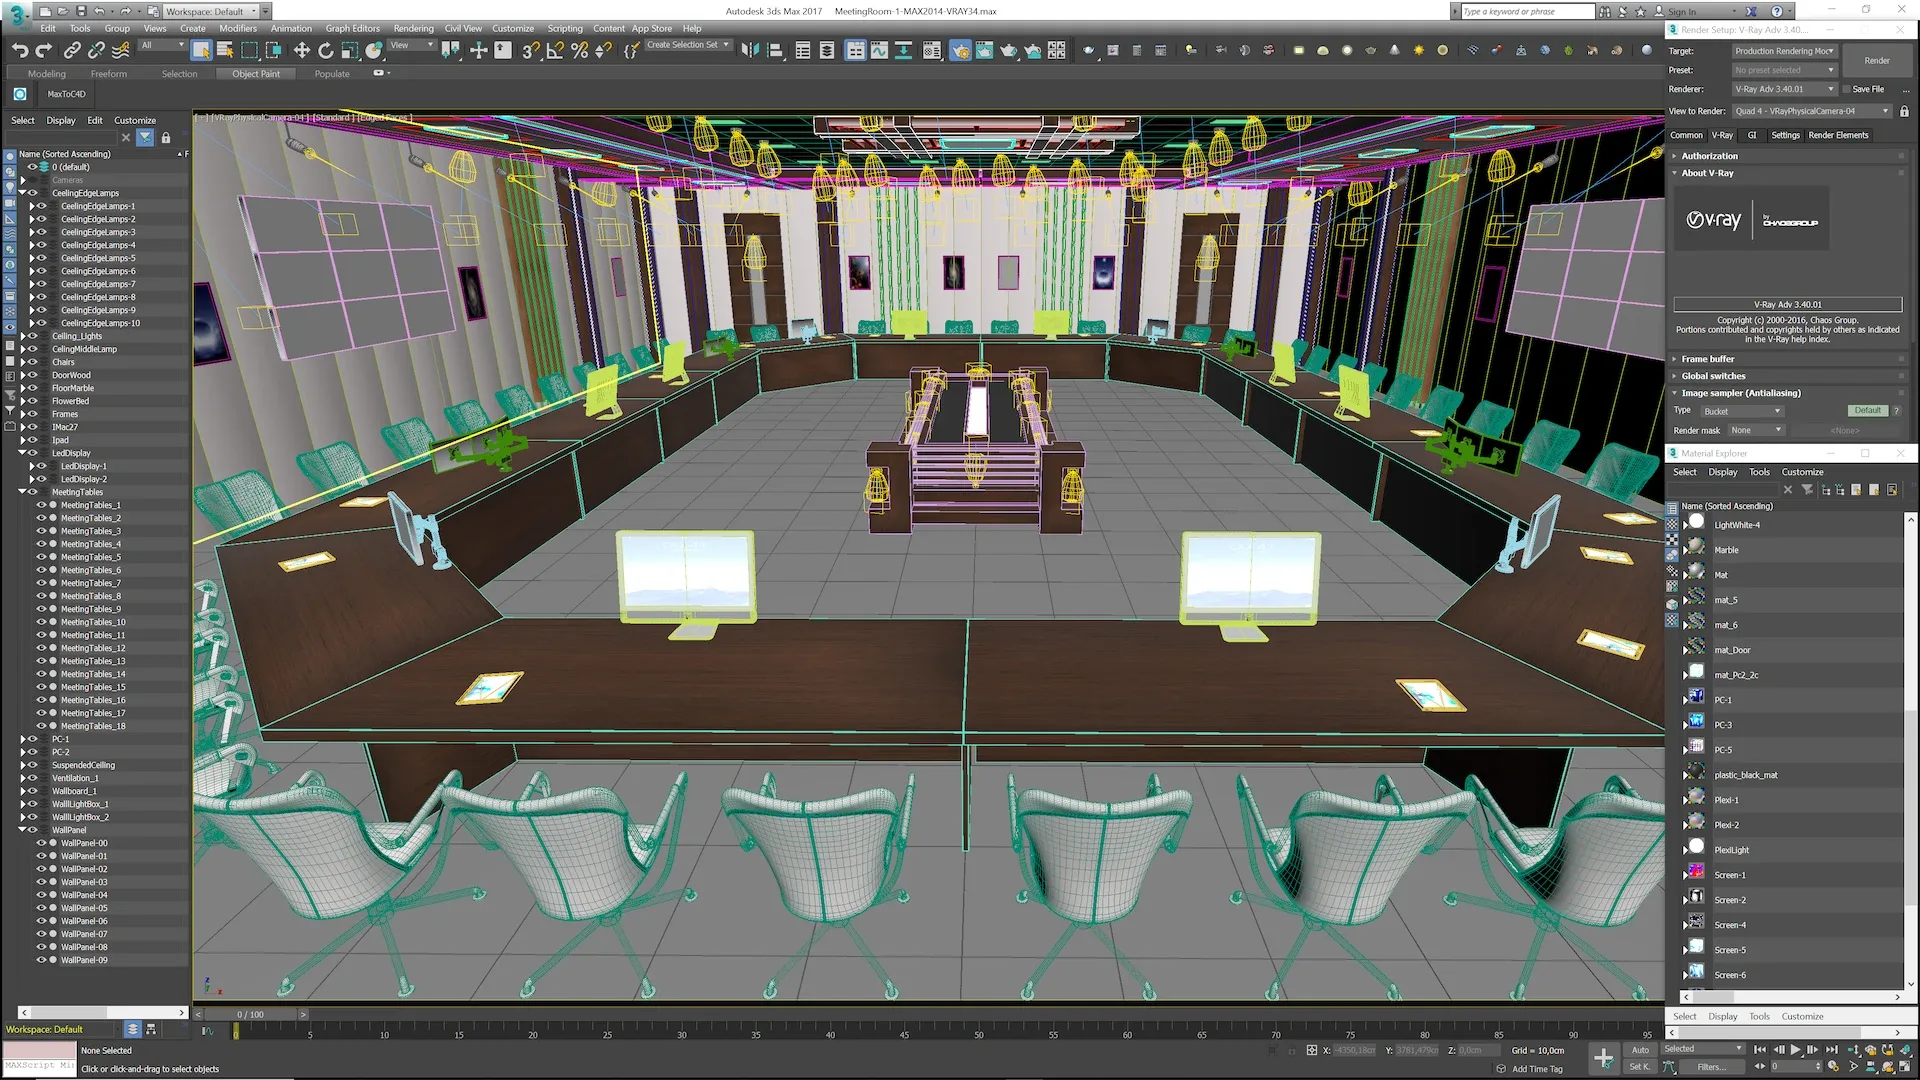Select the Select and Move tool
The height and width of the screenshot is (1080, 1920).
point(301,50)
